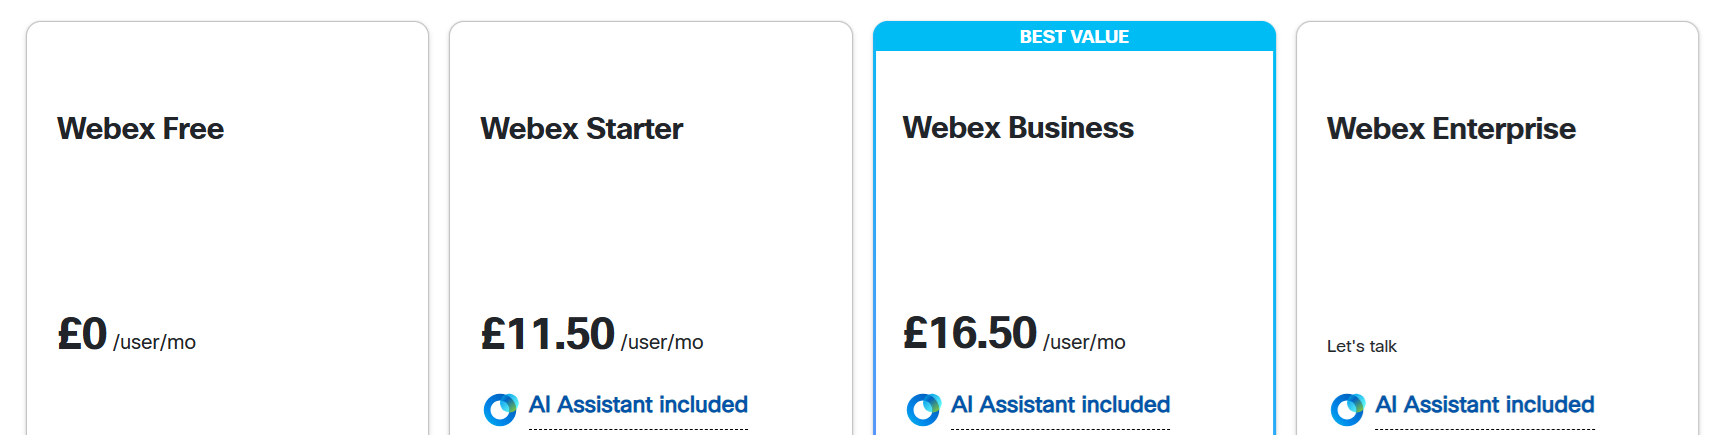Open Business plan's AI Assistant included link
Screen dimensions: 1735x435
[x=1060, y=405]
